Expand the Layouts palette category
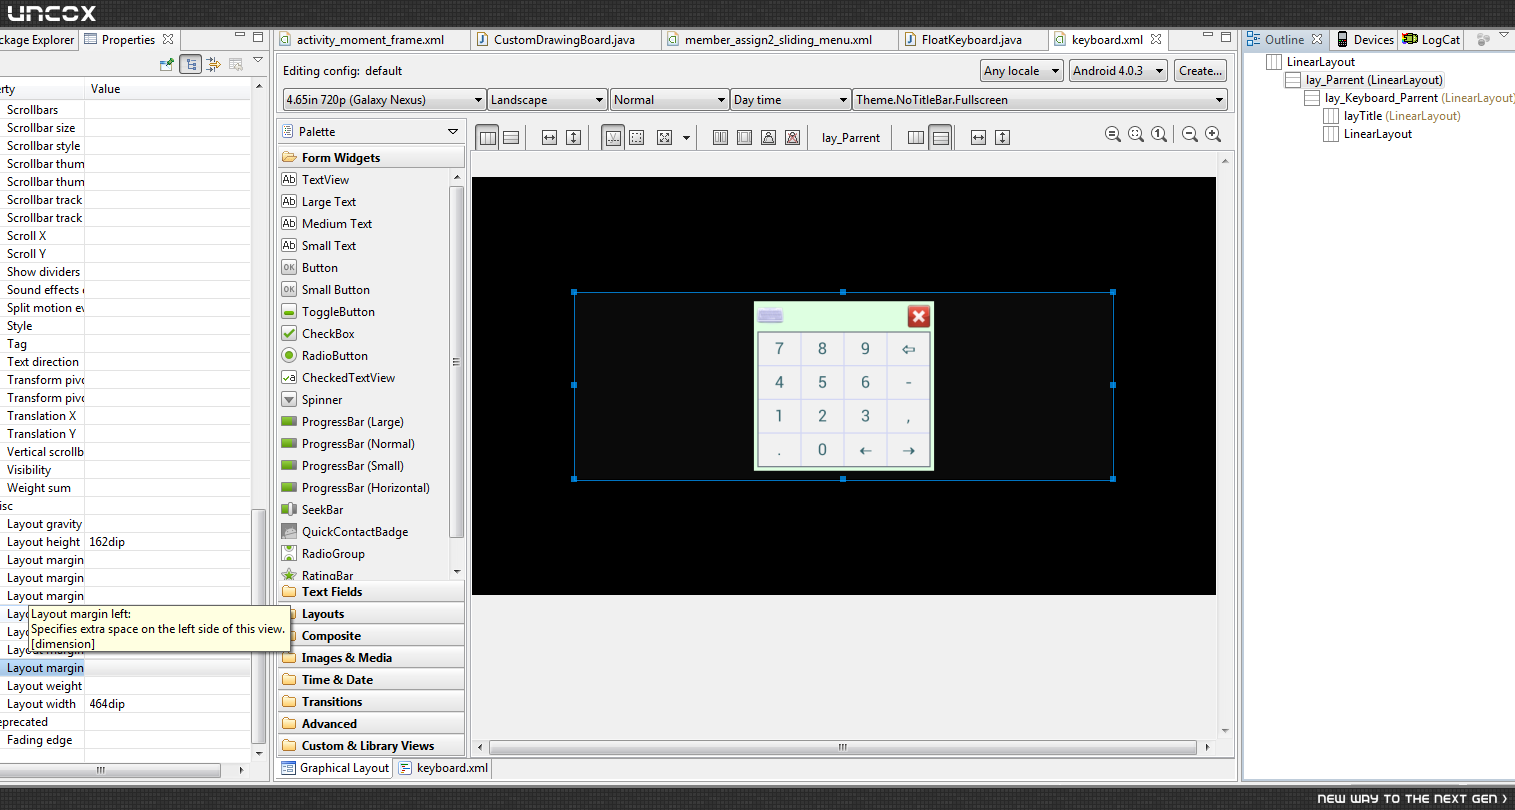The width and height of the screenshot is (1515, 810). tap(371, 614)
